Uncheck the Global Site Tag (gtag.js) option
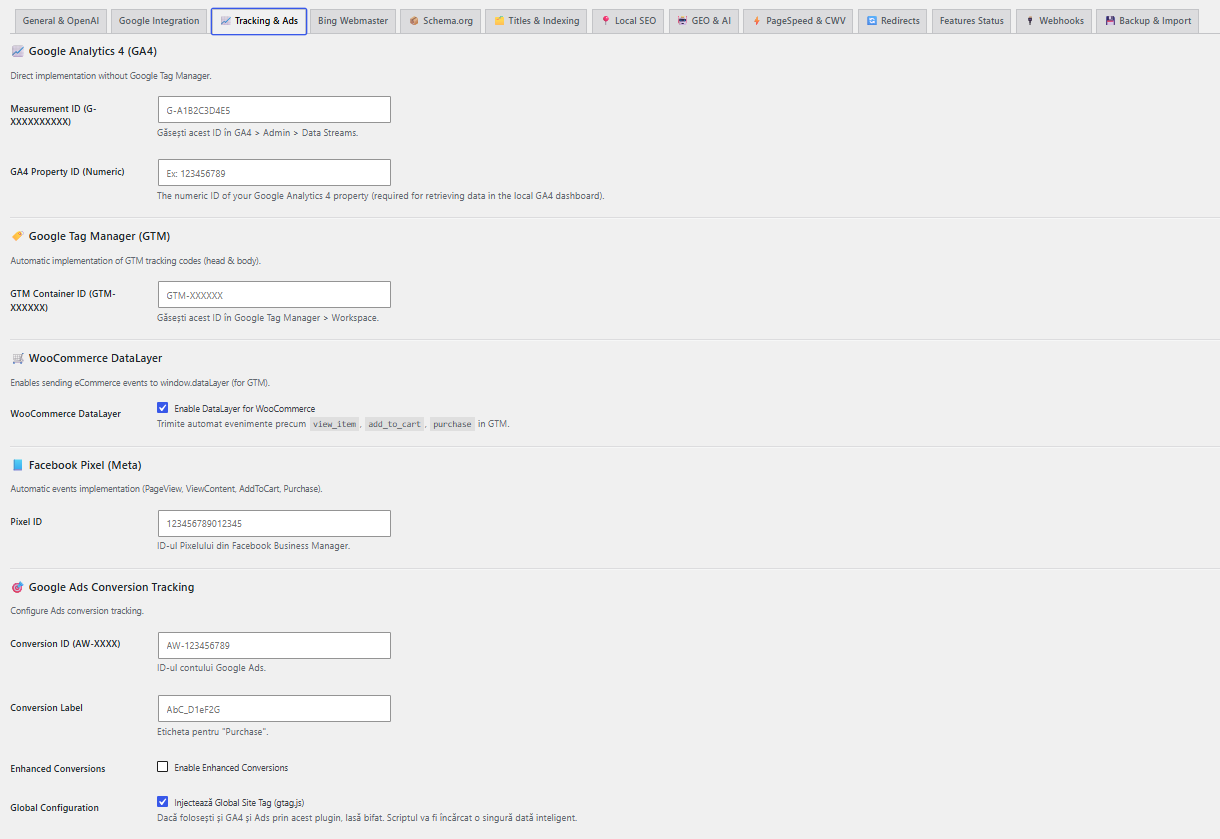Screen dimensions: 1220x839 tap(163, 801)
